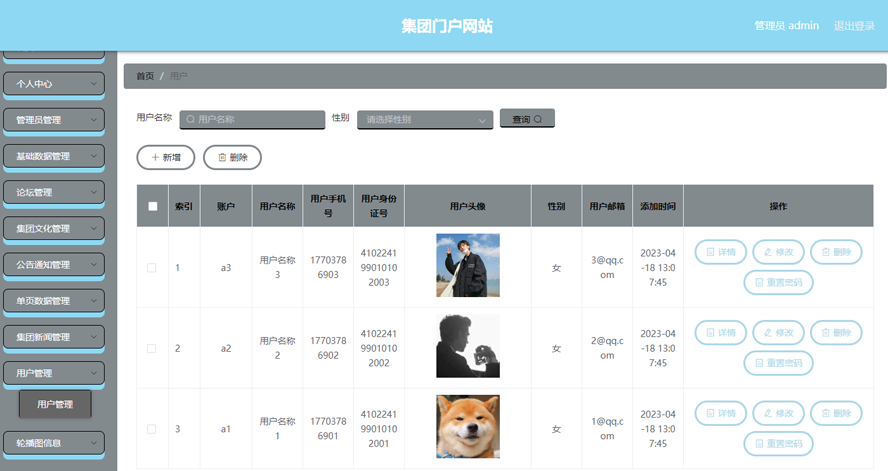Click the 账户 column header
The image size is (888, 471).
[226, 206]
